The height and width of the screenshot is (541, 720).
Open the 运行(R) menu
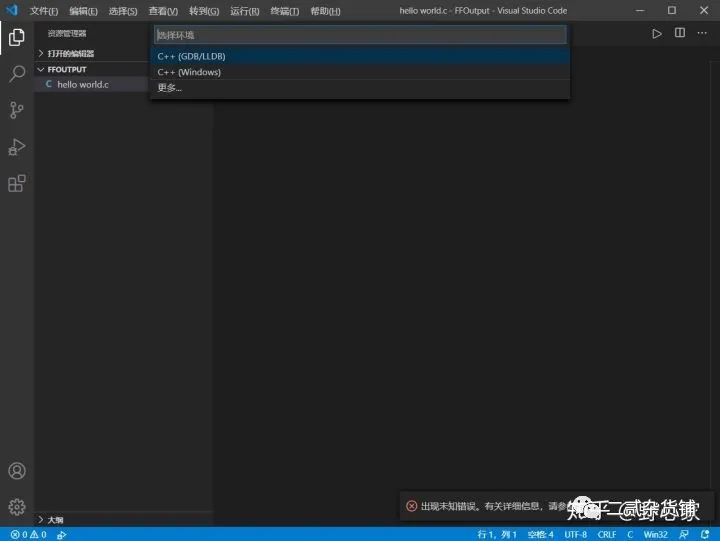244,11
